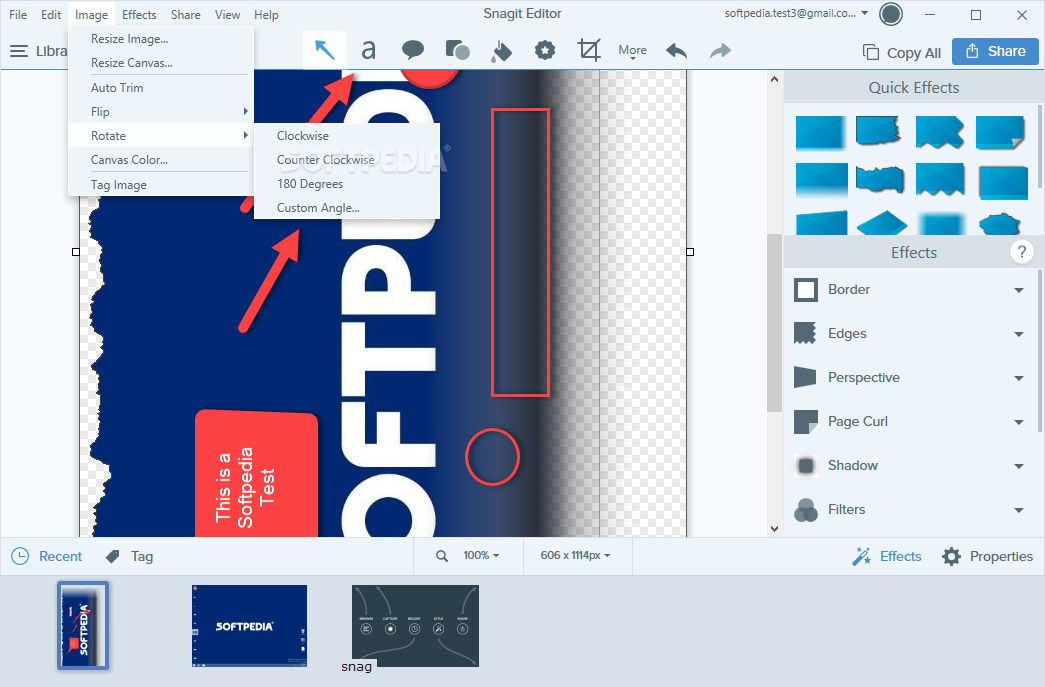Open the 100% zoom dropdown
This screenshot has width=1045, height=687.
click(481, 555)
